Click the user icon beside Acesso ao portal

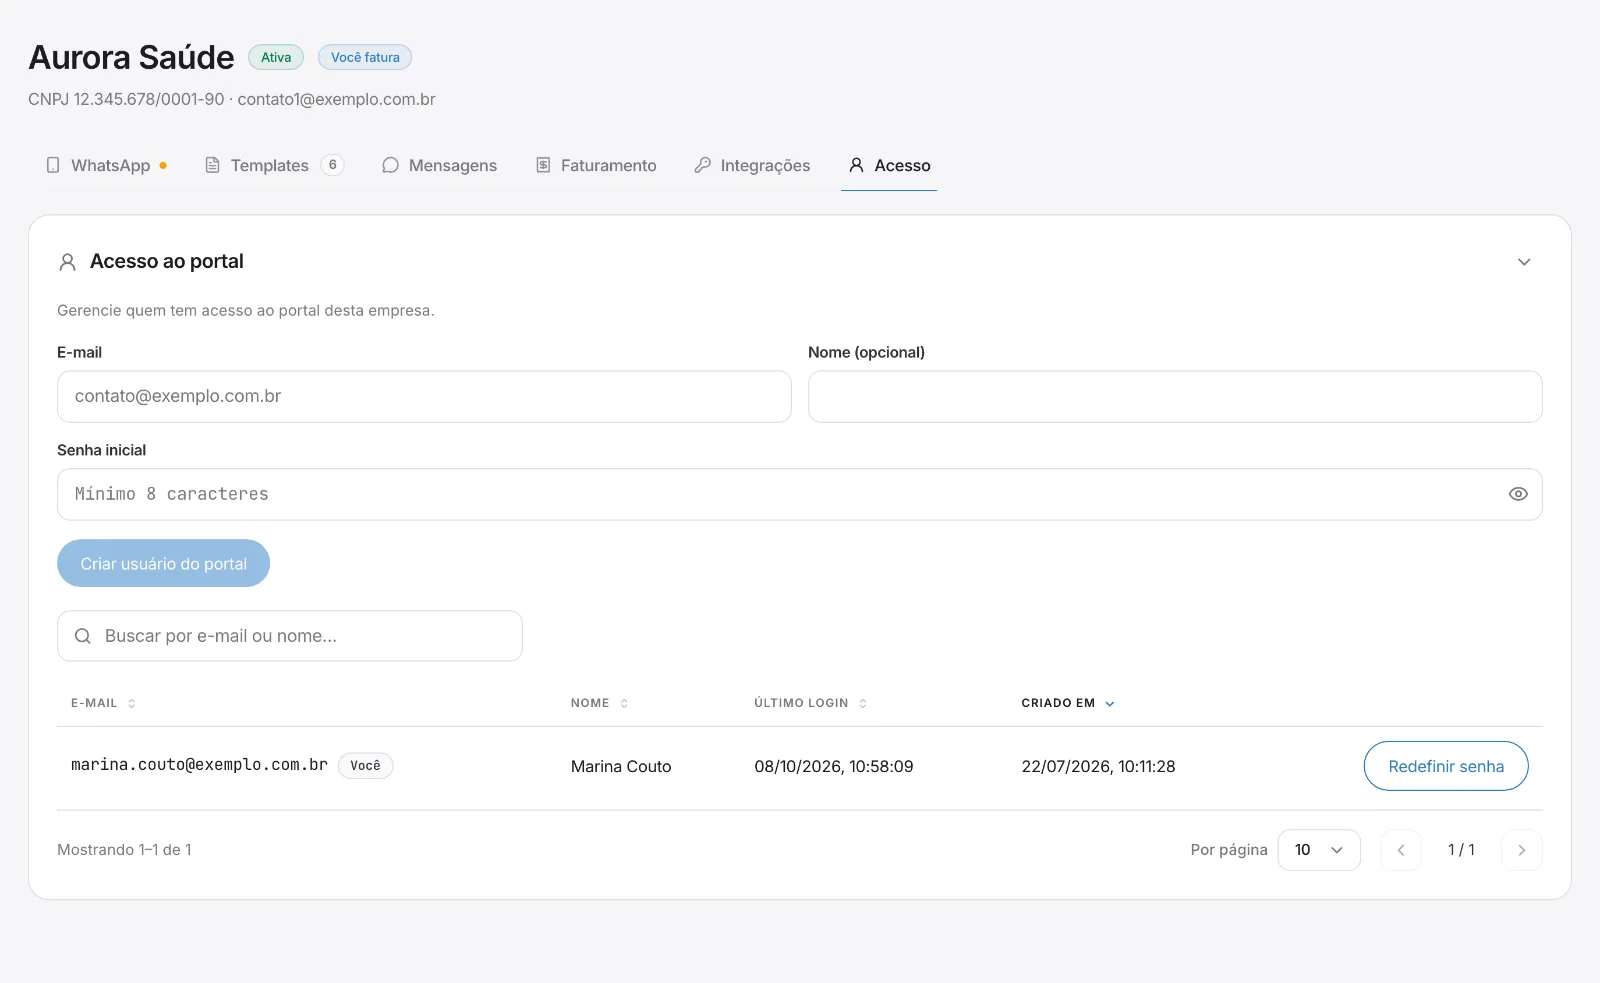tap(68, 262)
